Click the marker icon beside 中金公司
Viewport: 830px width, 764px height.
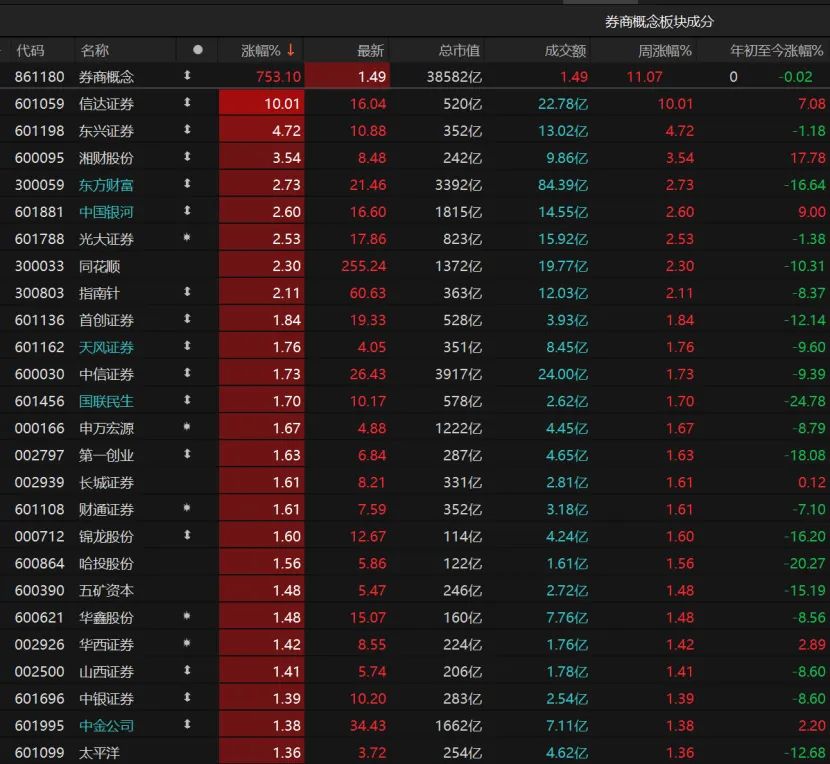[x=187, y=724]
